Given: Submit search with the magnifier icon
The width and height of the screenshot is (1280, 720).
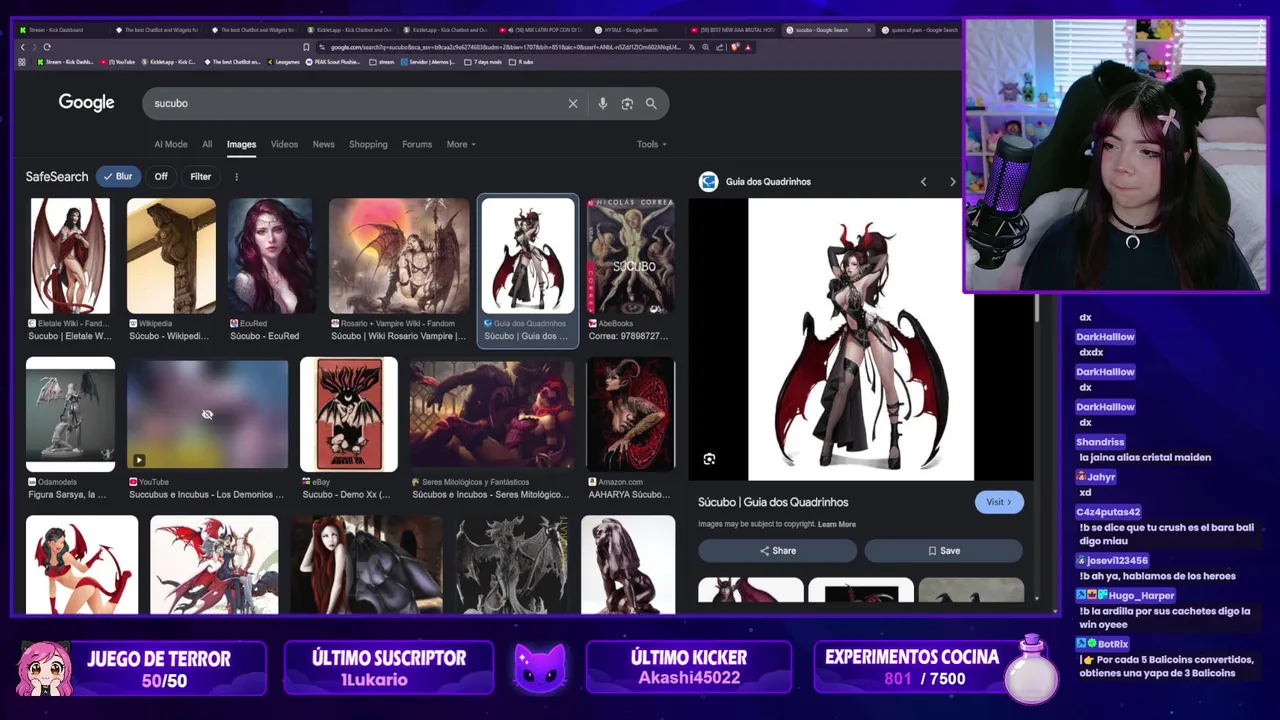Looking at the screenshot, I should click(x=651, y=103).
